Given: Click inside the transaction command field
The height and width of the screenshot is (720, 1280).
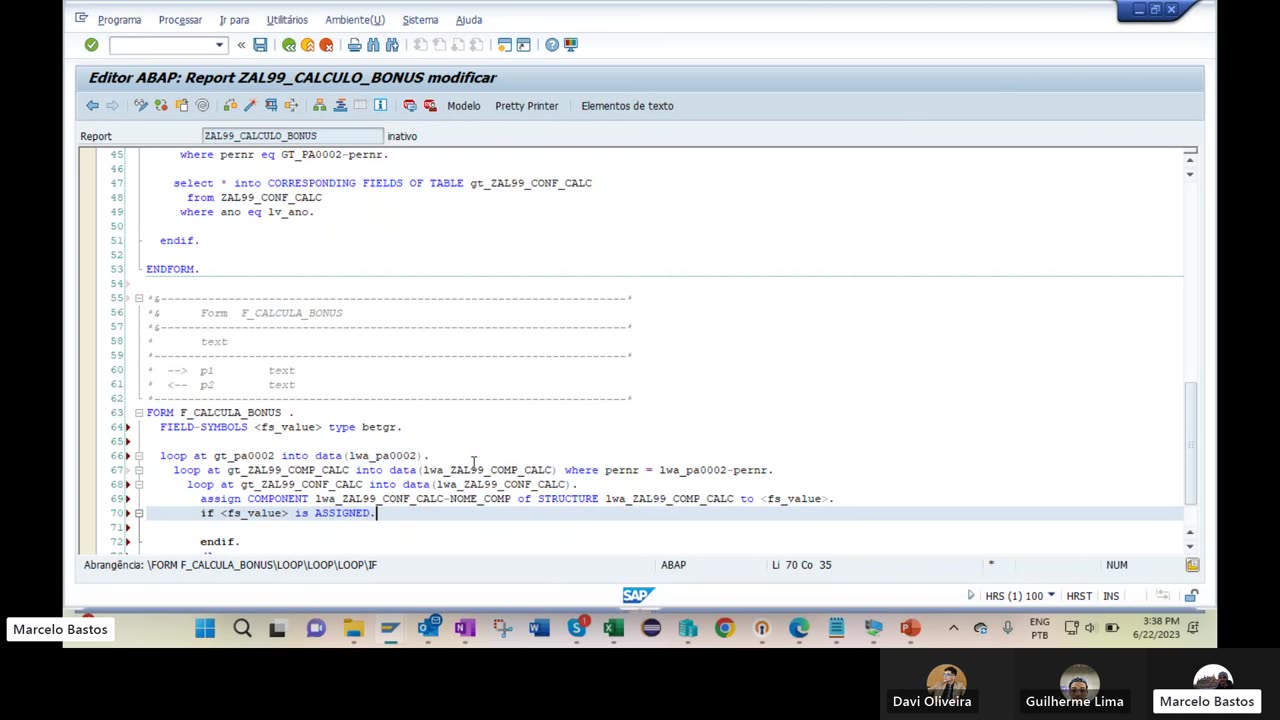Looking at the screenshot, I should point(161,45).
